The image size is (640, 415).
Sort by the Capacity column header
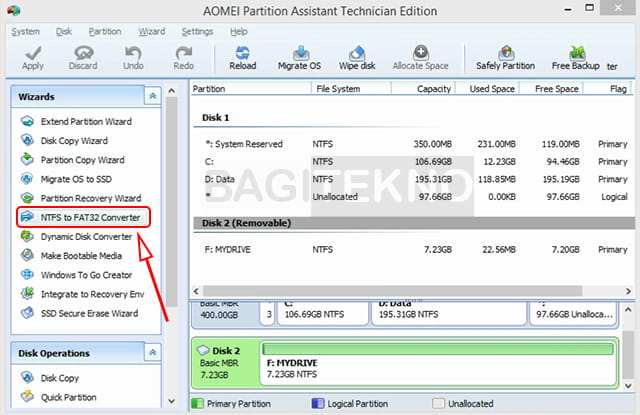click(x=423, y=89)
